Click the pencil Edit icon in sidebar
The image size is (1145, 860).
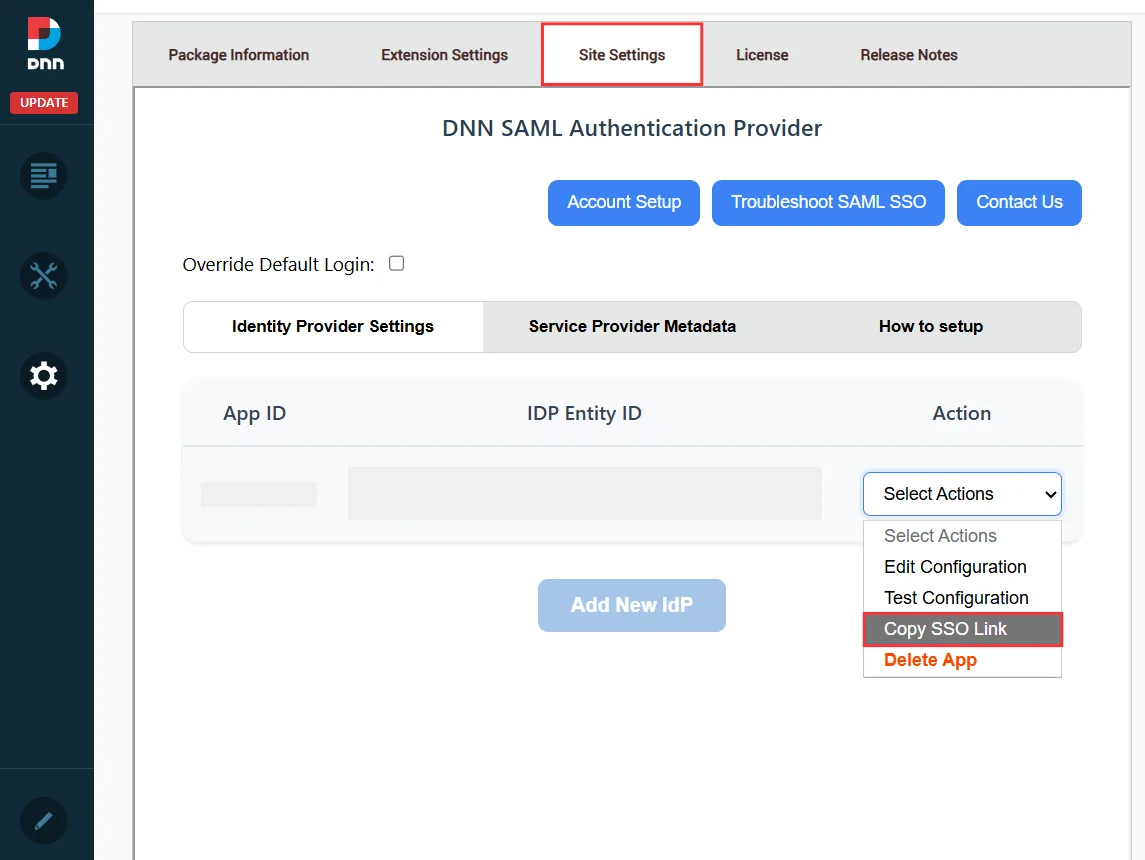pos(44,821)
